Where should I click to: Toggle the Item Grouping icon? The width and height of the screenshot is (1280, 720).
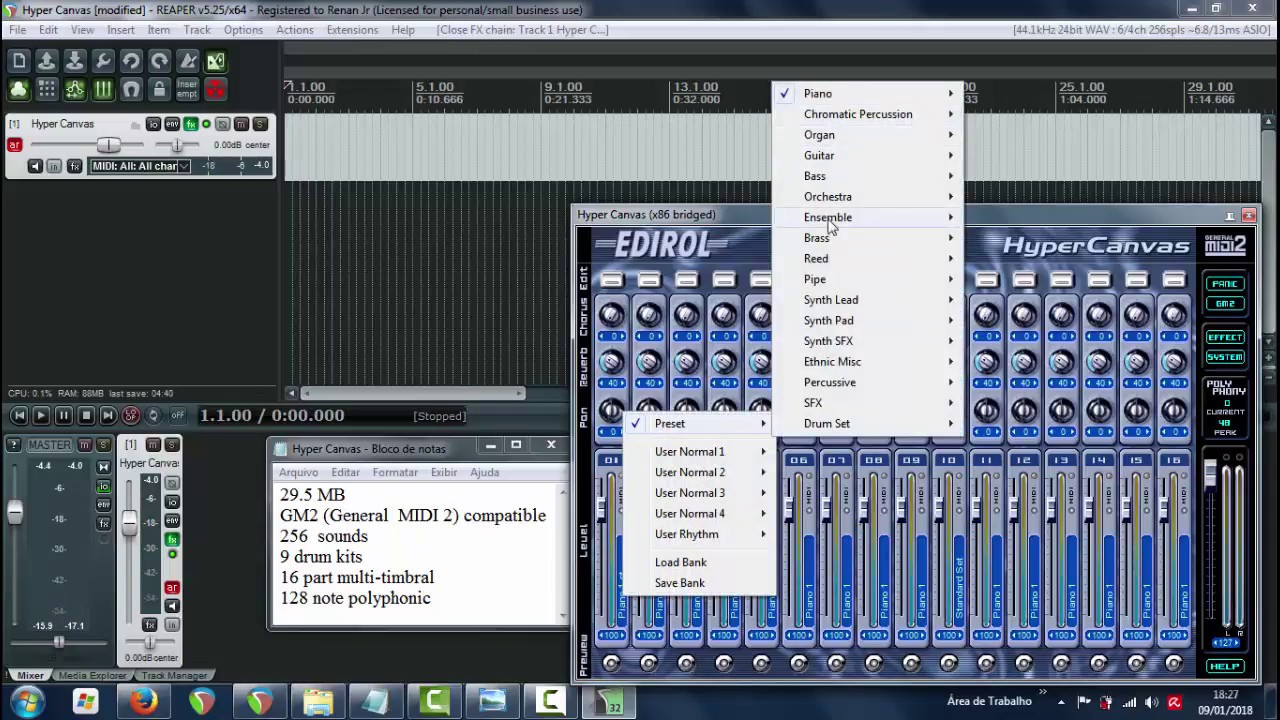19,89
